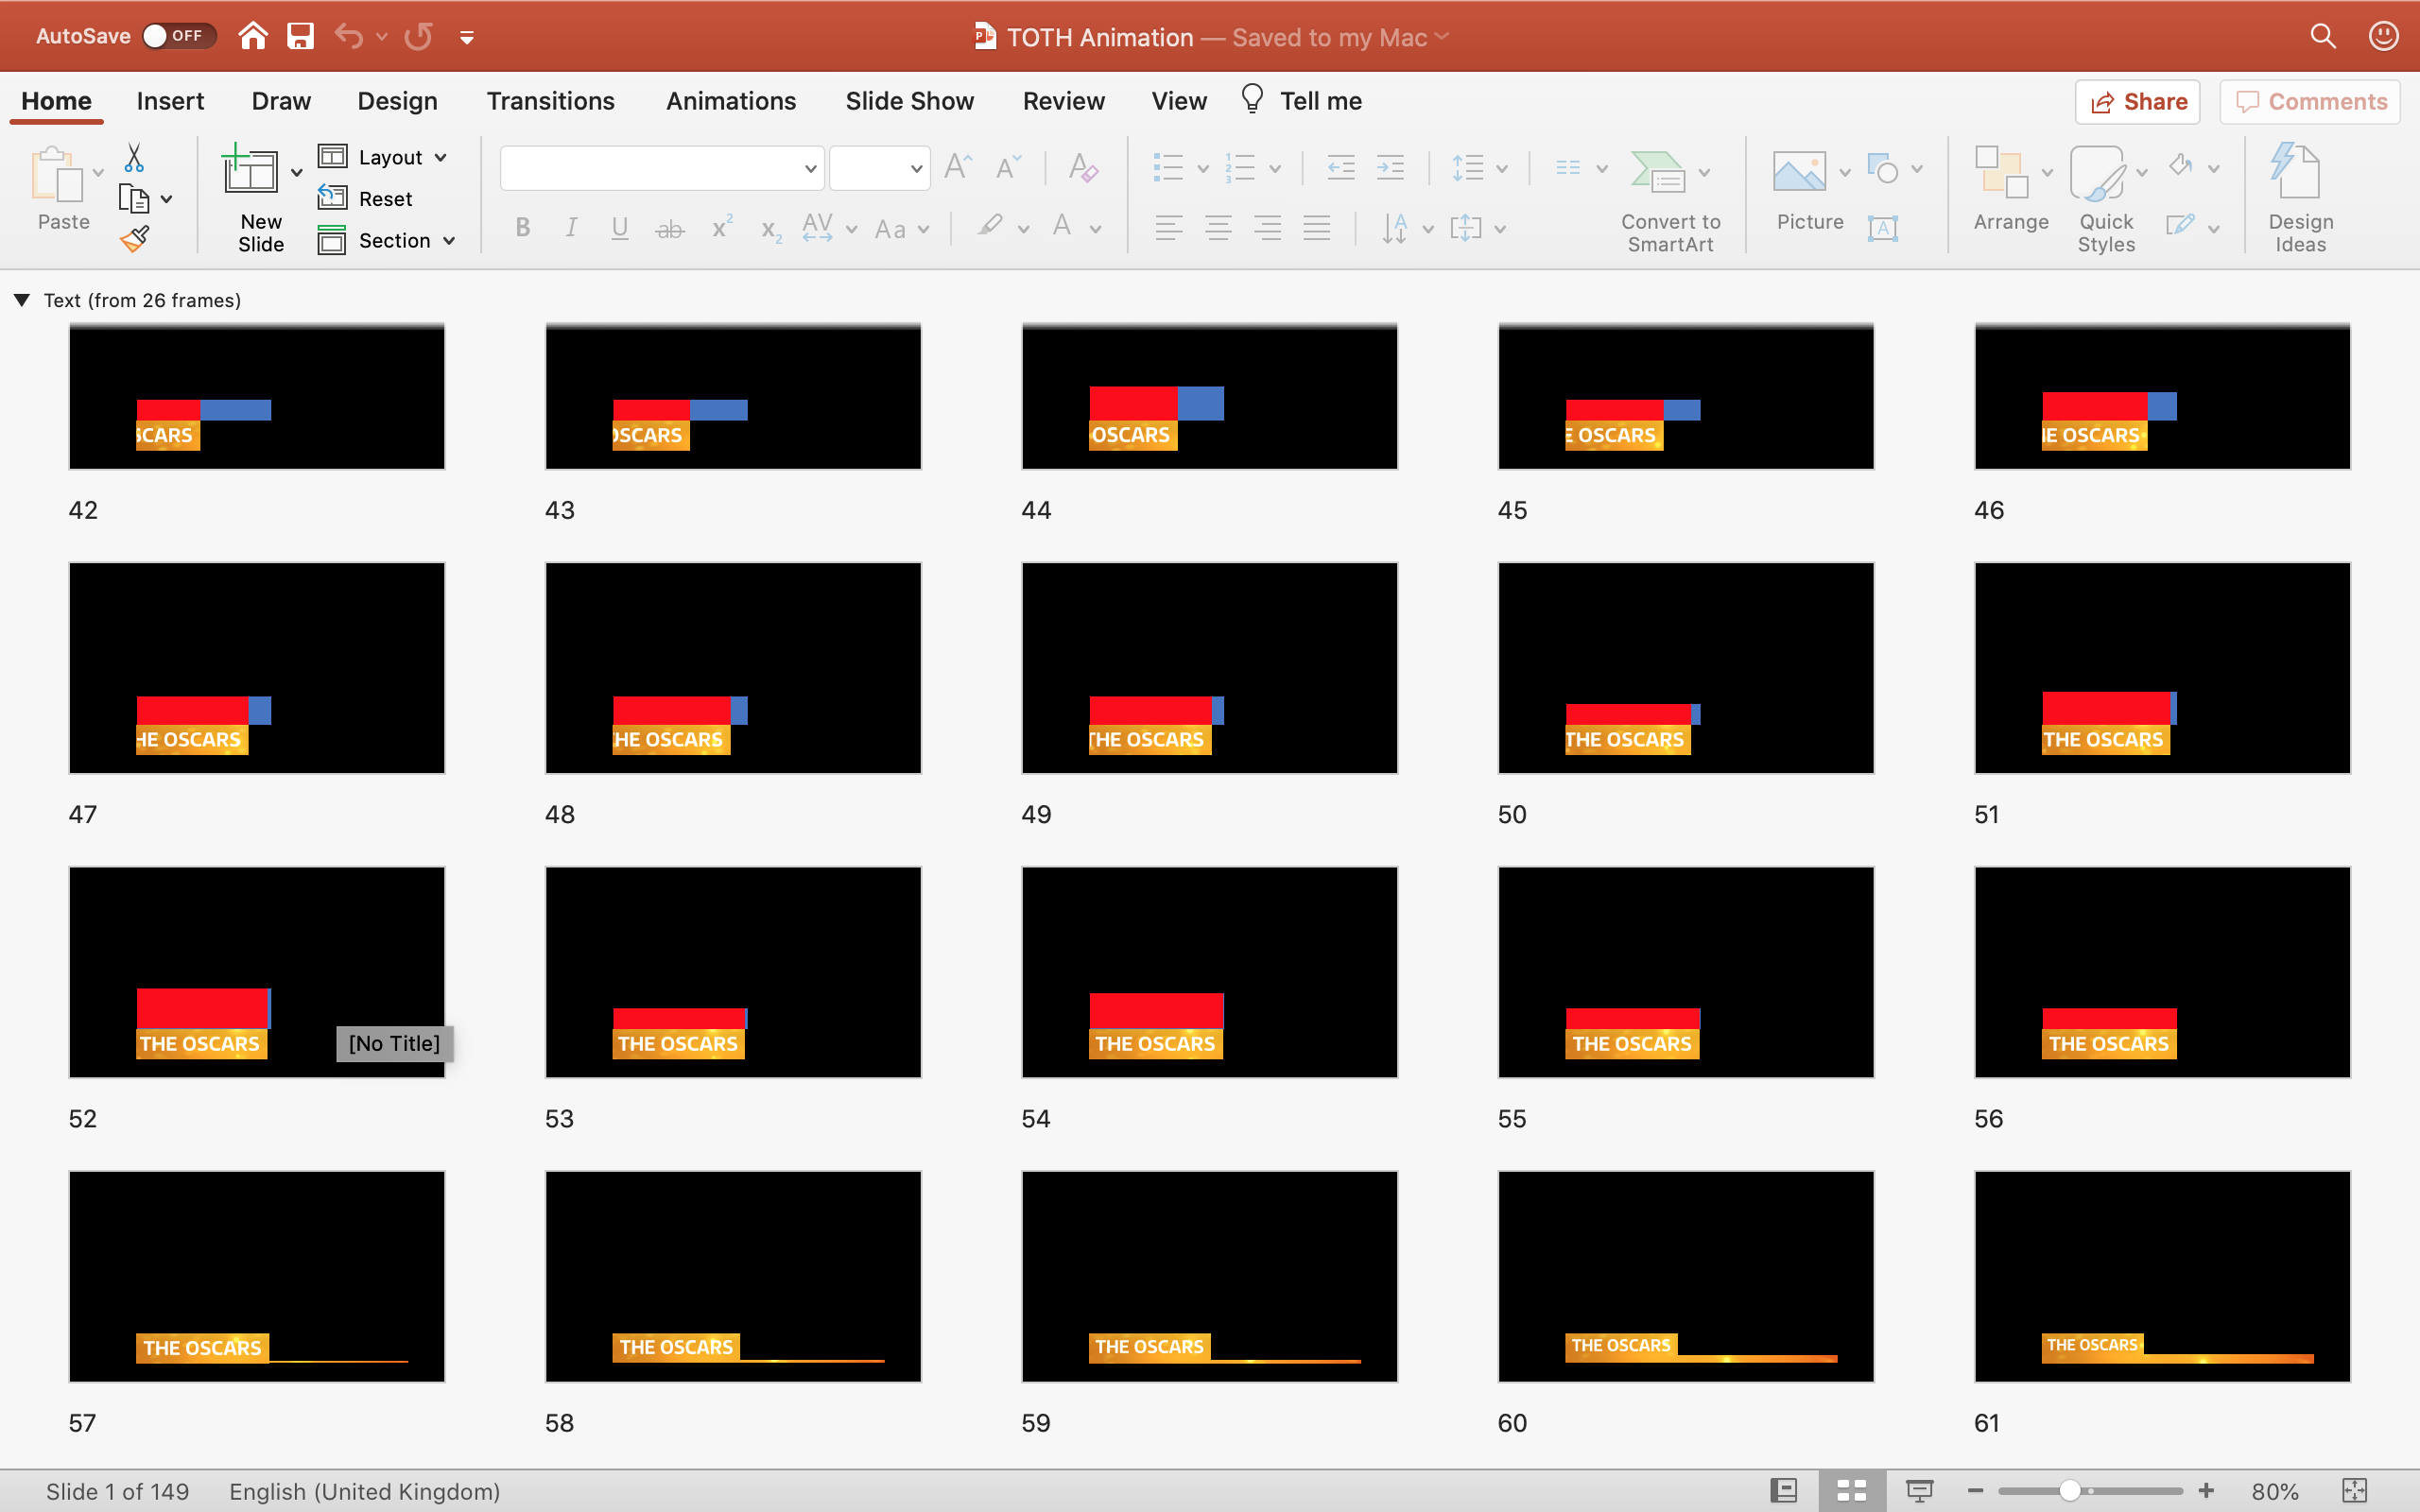
Task: Center the text alignment
Action: (x=1217, y=229)
